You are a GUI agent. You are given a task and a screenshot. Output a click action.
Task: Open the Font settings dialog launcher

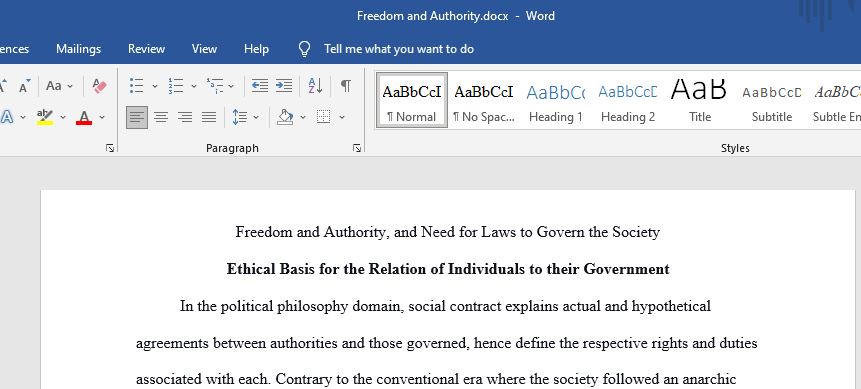click(110, 148)
